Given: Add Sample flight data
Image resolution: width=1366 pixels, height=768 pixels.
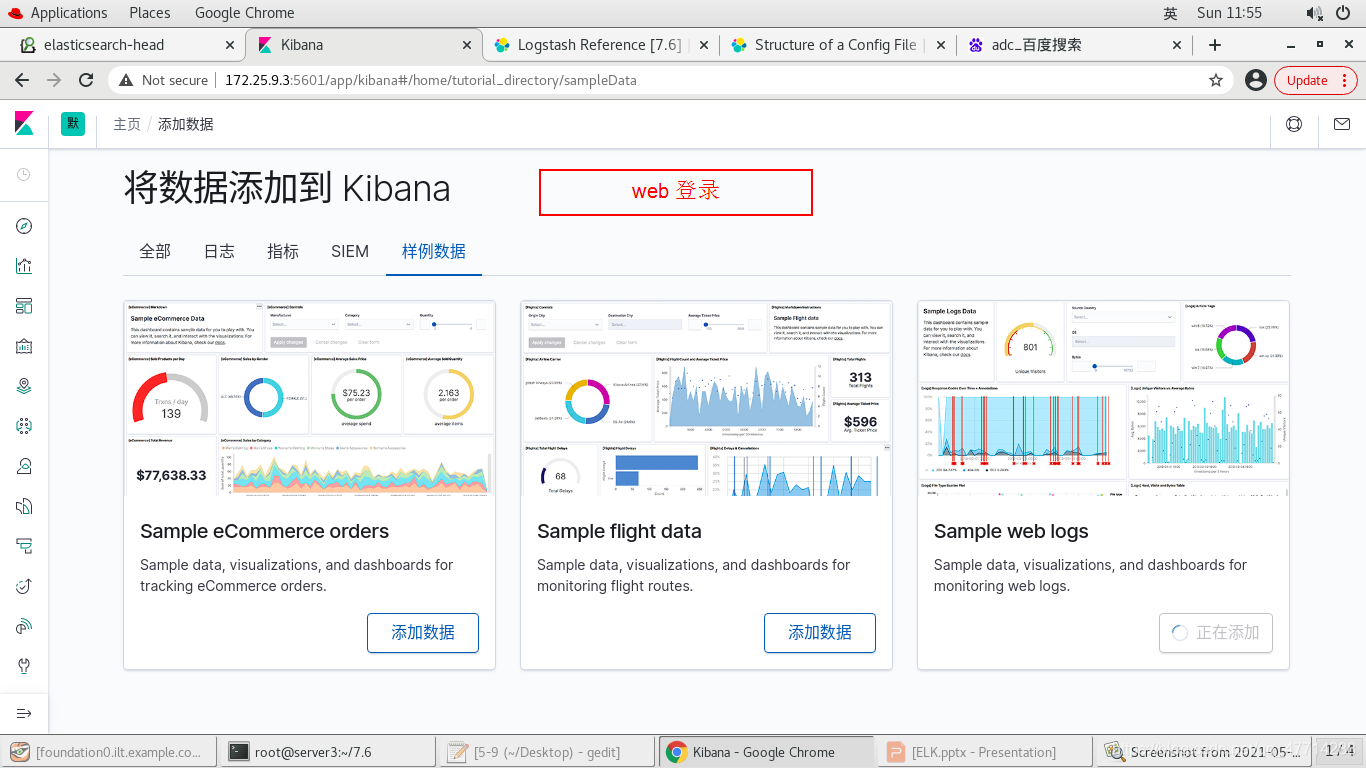Looking at the screenshot, I should point(820,633).
